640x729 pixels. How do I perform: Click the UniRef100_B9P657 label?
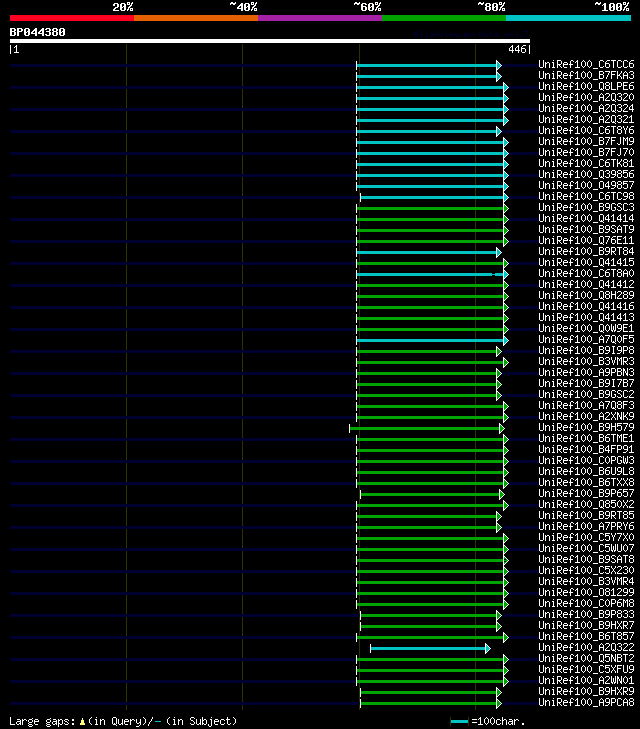[586, 493]
